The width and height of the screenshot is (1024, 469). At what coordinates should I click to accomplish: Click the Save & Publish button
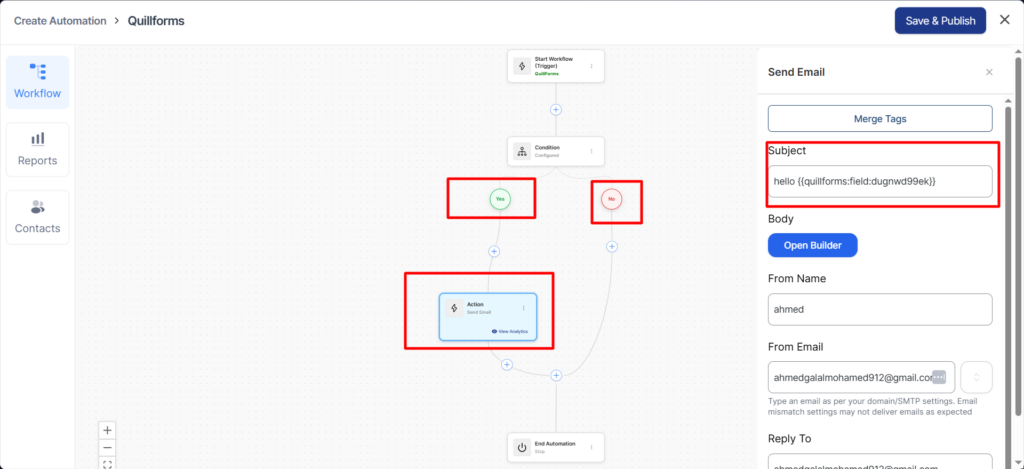point(940,21)
